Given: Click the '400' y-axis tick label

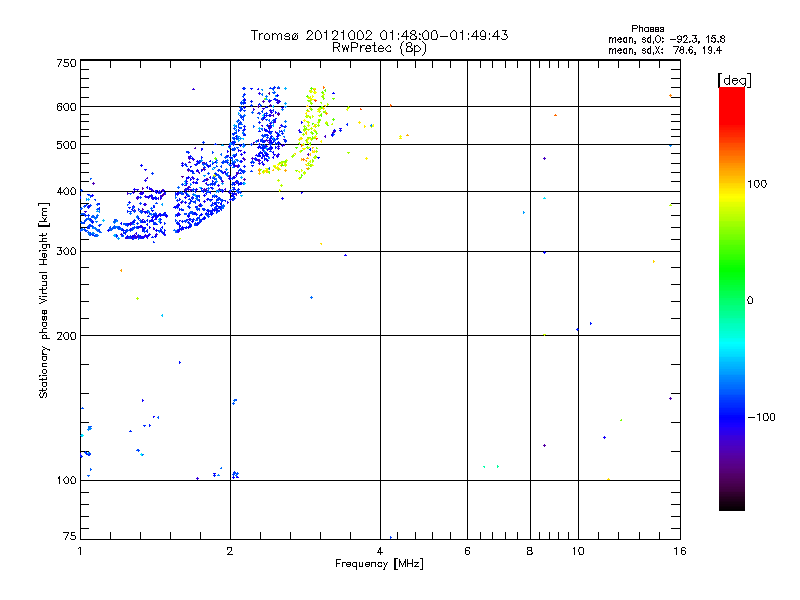Looking at the screenshot, I should [66, 191].
